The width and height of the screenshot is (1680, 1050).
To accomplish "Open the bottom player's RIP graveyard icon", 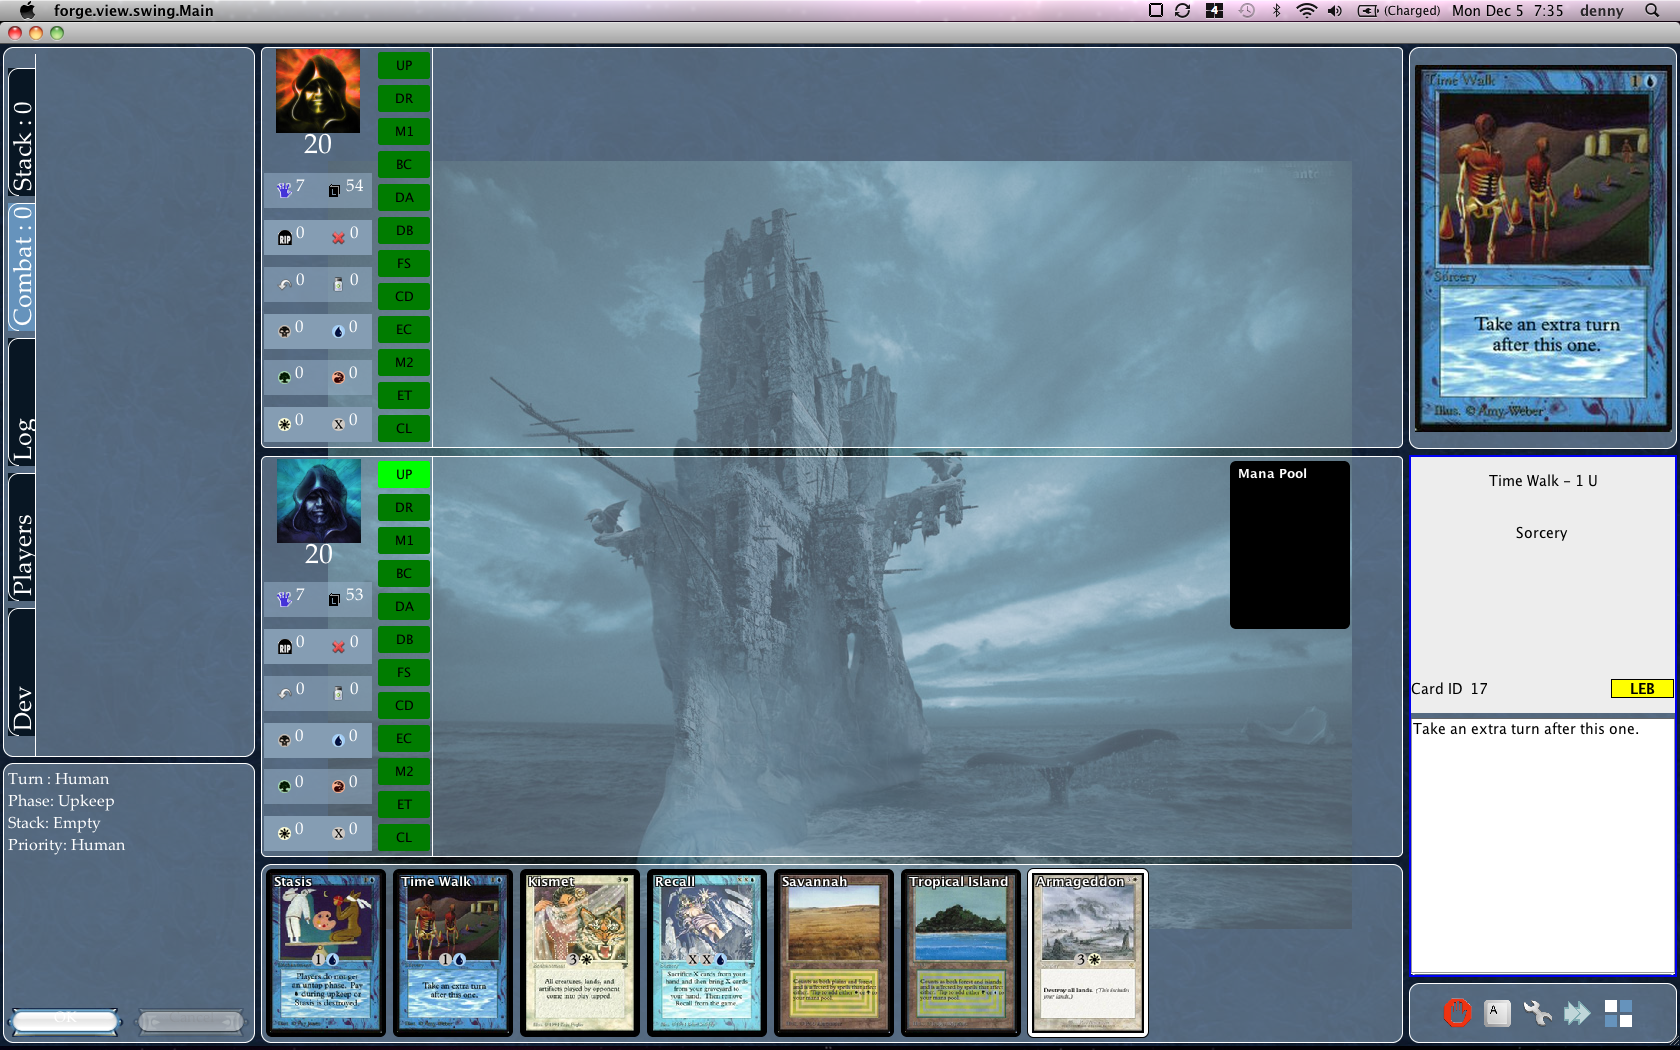I will click(x=285, y=646).
